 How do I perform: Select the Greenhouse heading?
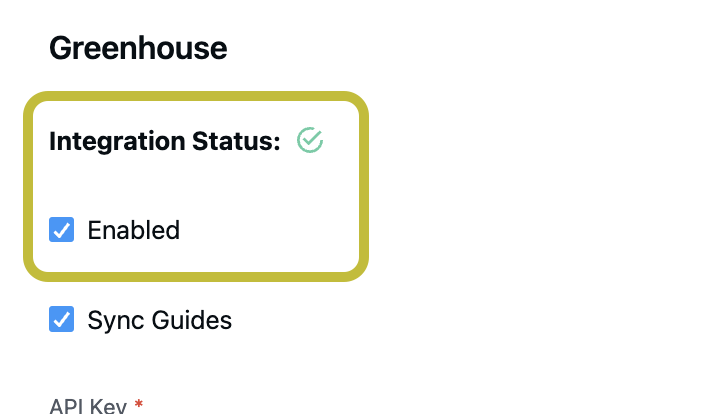pos(138,48)
